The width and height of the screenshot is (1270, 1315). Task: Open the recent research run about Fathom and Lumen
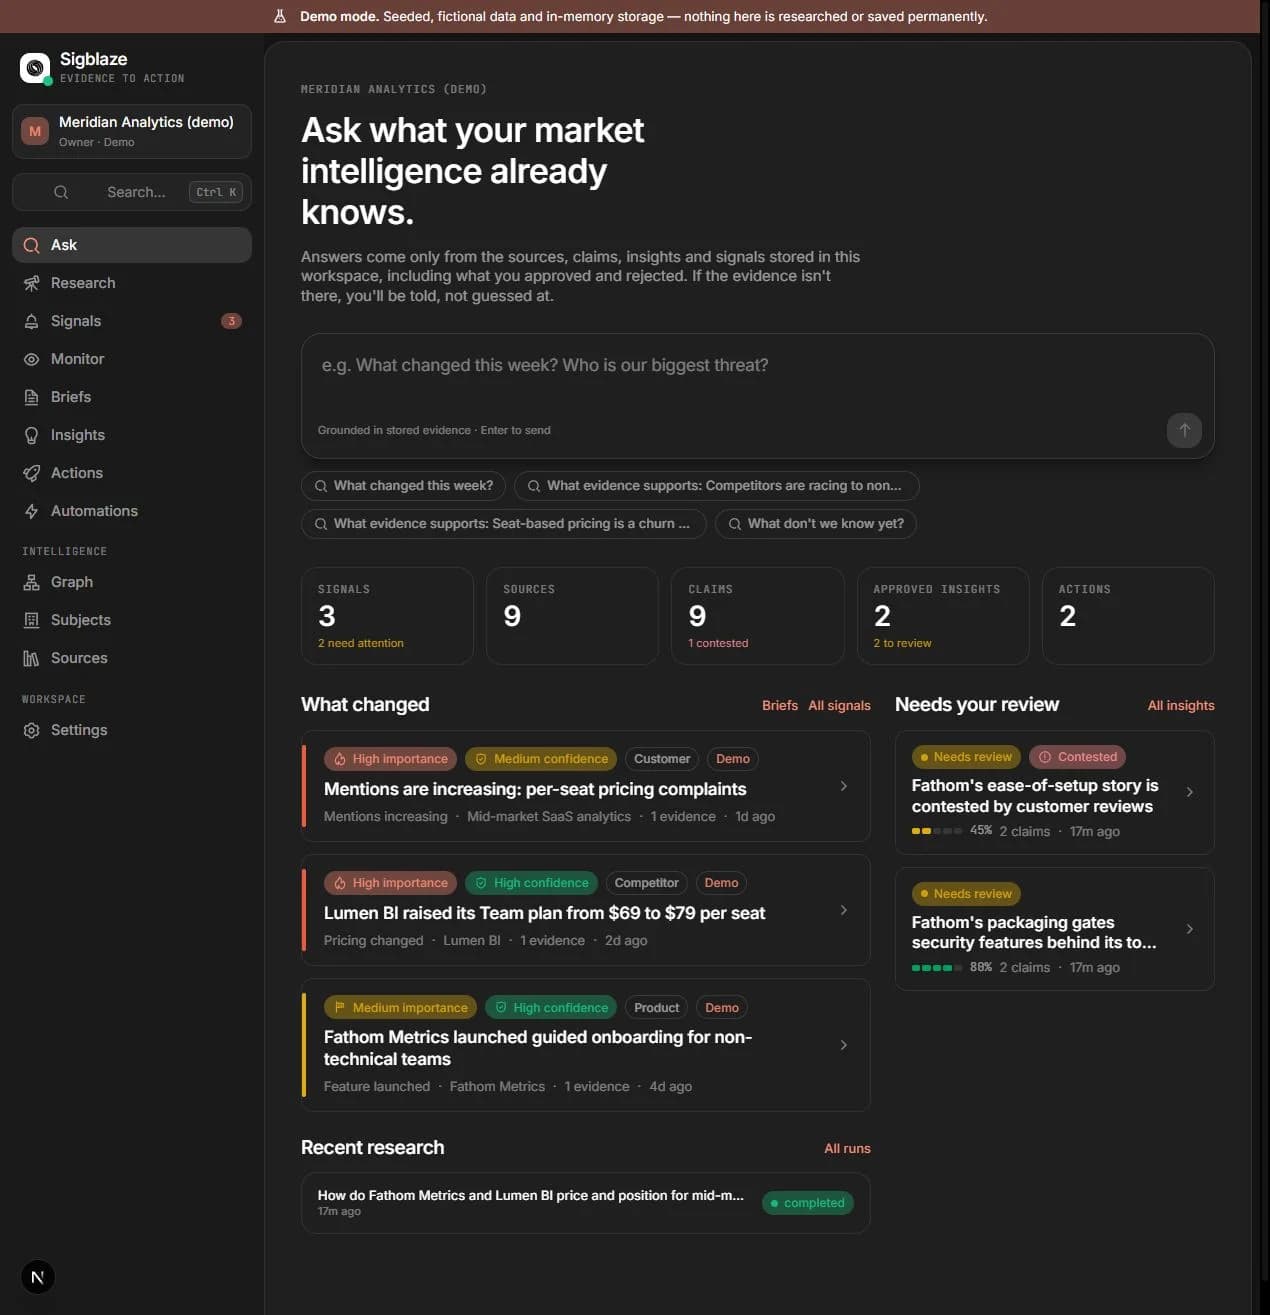[x=586, y=1203]
